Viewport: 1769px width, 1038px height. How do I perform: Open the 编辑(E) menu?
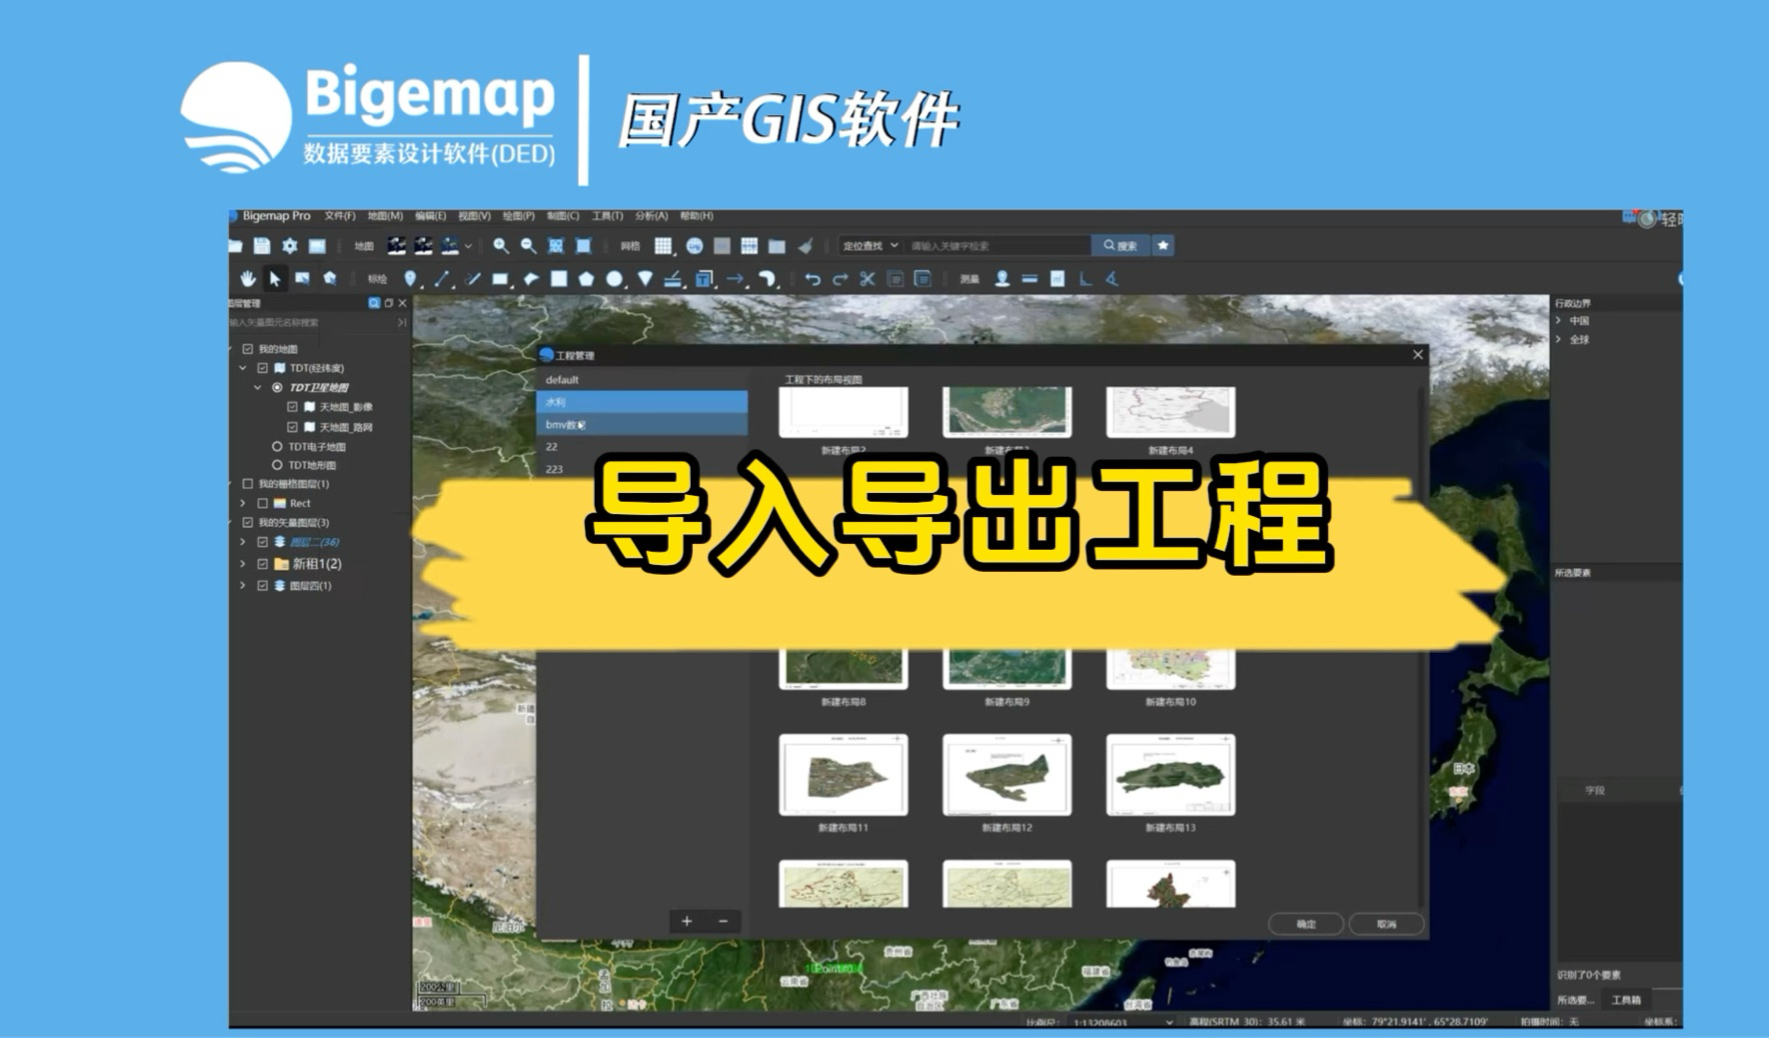click(x=430, y=216)
